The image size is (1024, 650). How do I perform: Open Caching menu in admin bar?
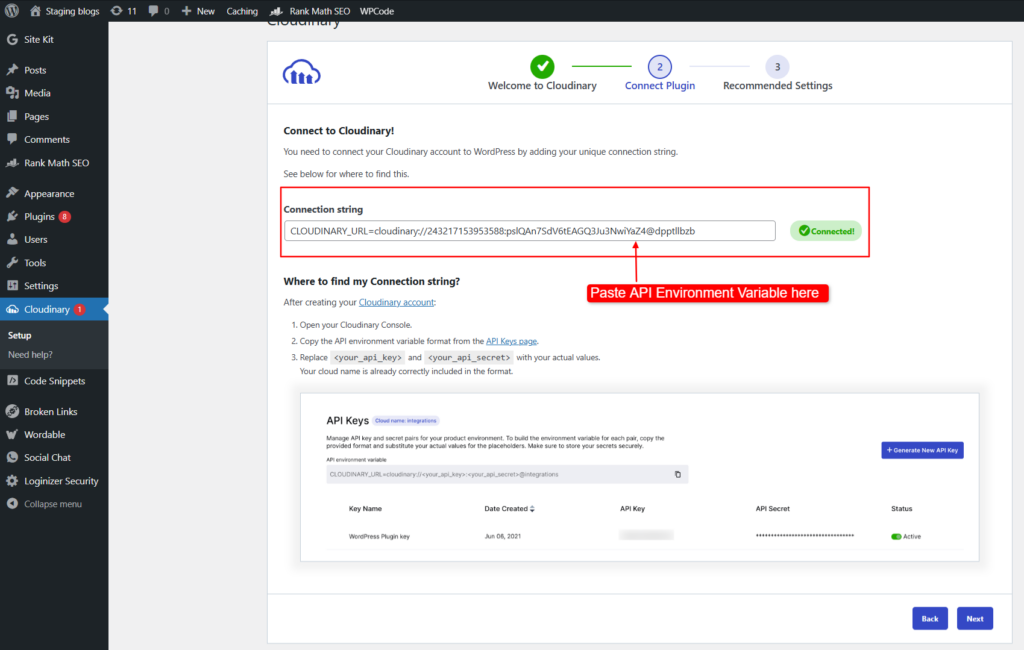[x=242, y=11]
